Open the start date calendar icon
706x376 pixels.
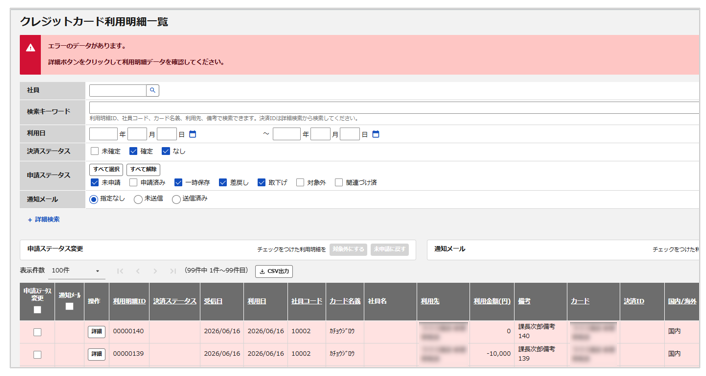[193, 134]
